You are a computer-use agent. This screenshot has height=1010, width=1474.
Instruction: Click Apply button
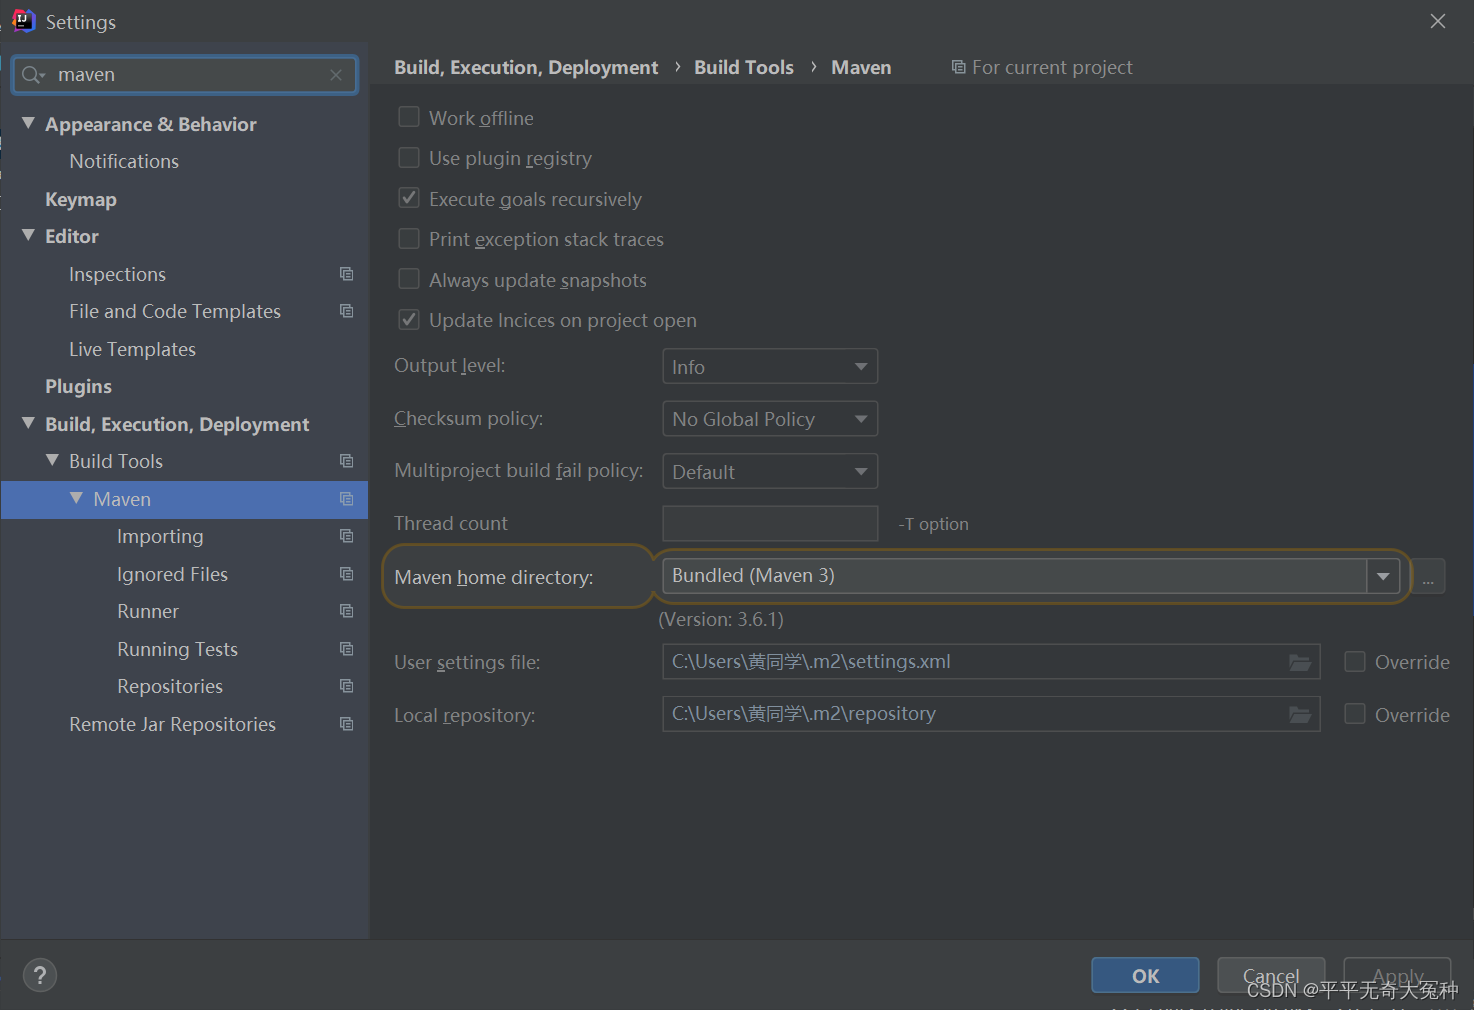(x=1397, y=976)
